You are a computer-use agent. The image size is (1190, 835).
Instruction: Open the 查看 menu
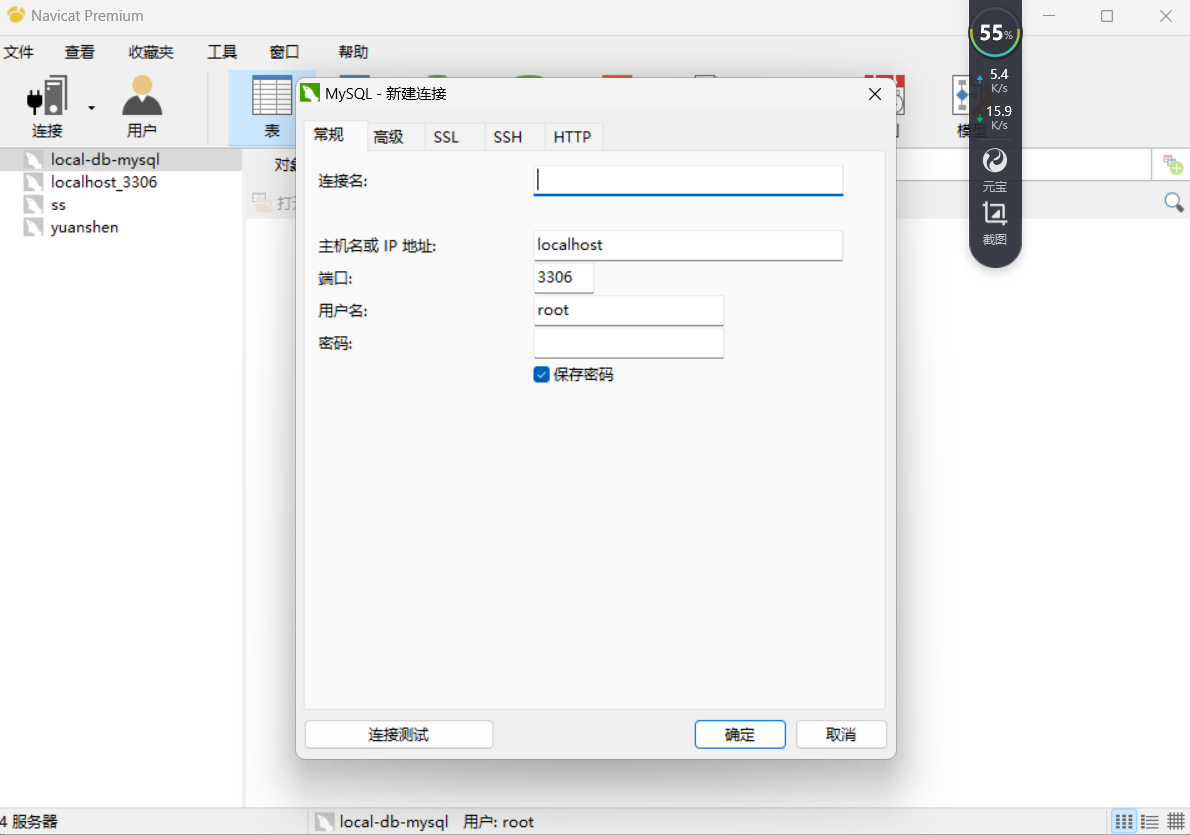[x=80, y=52]
